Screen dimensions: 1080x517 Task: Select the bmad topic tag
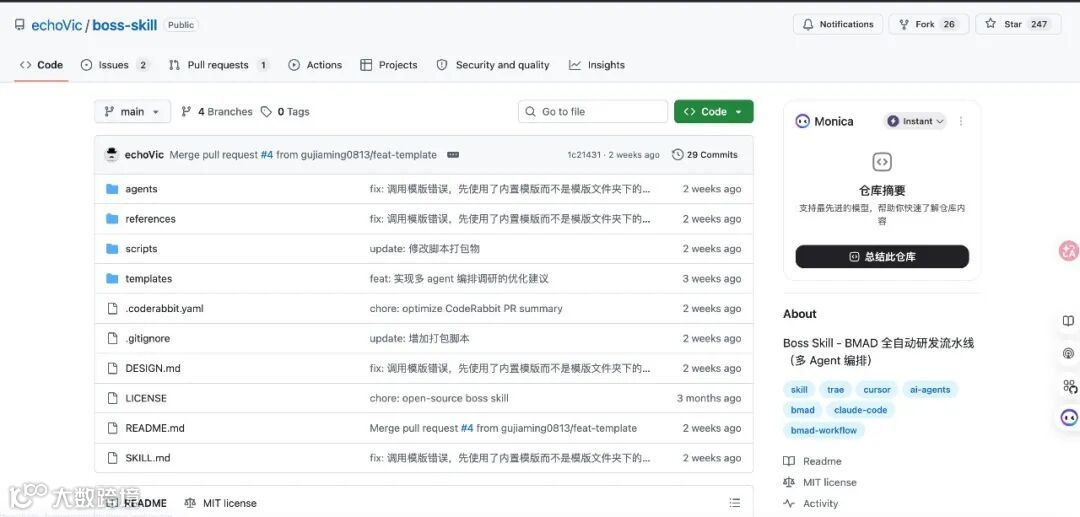(x=802, y=410)
